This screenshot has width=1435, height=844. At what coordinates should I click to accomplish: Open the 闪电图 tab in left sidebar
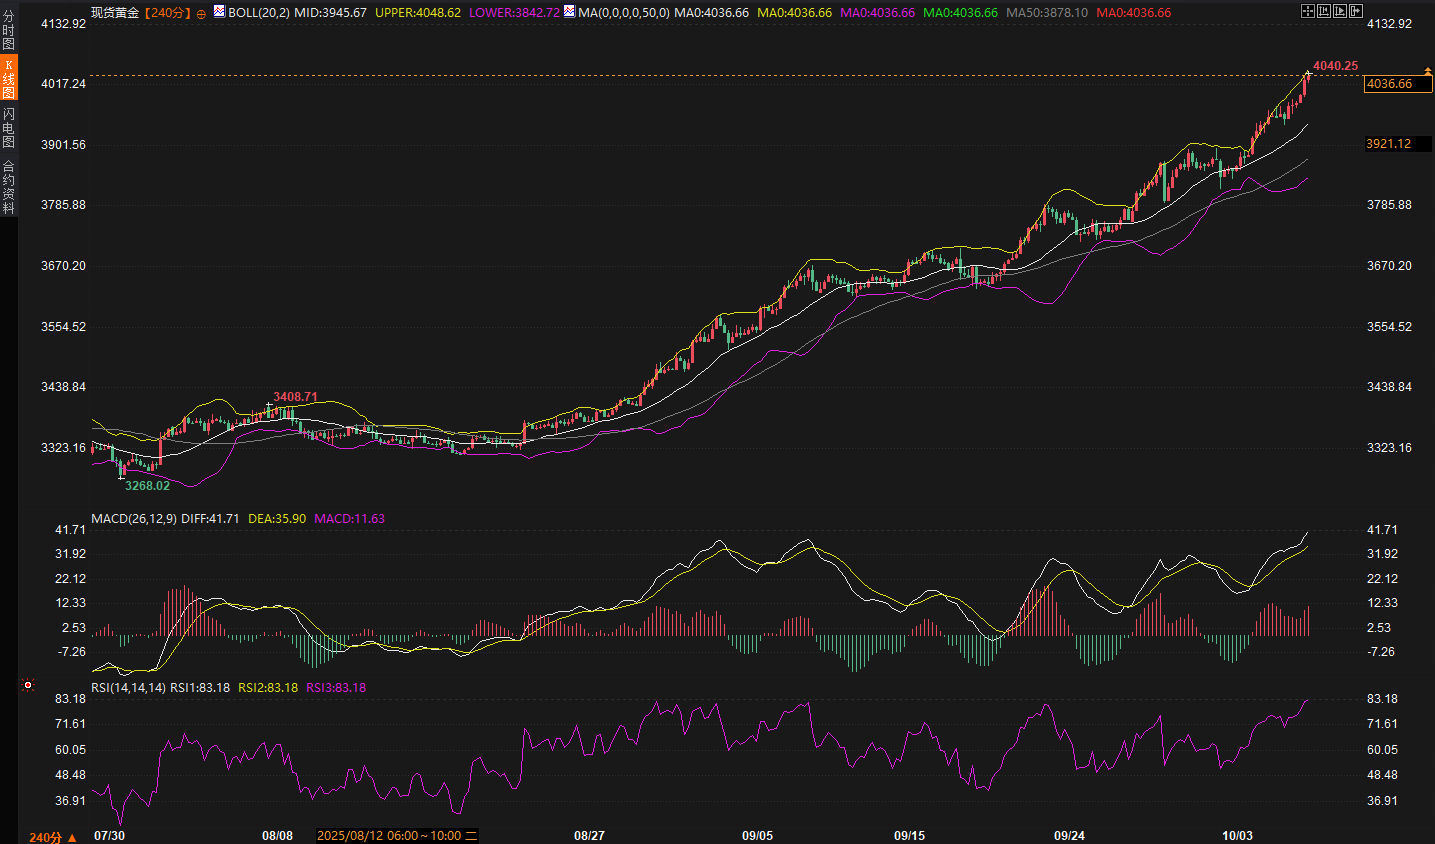(8, 128)
